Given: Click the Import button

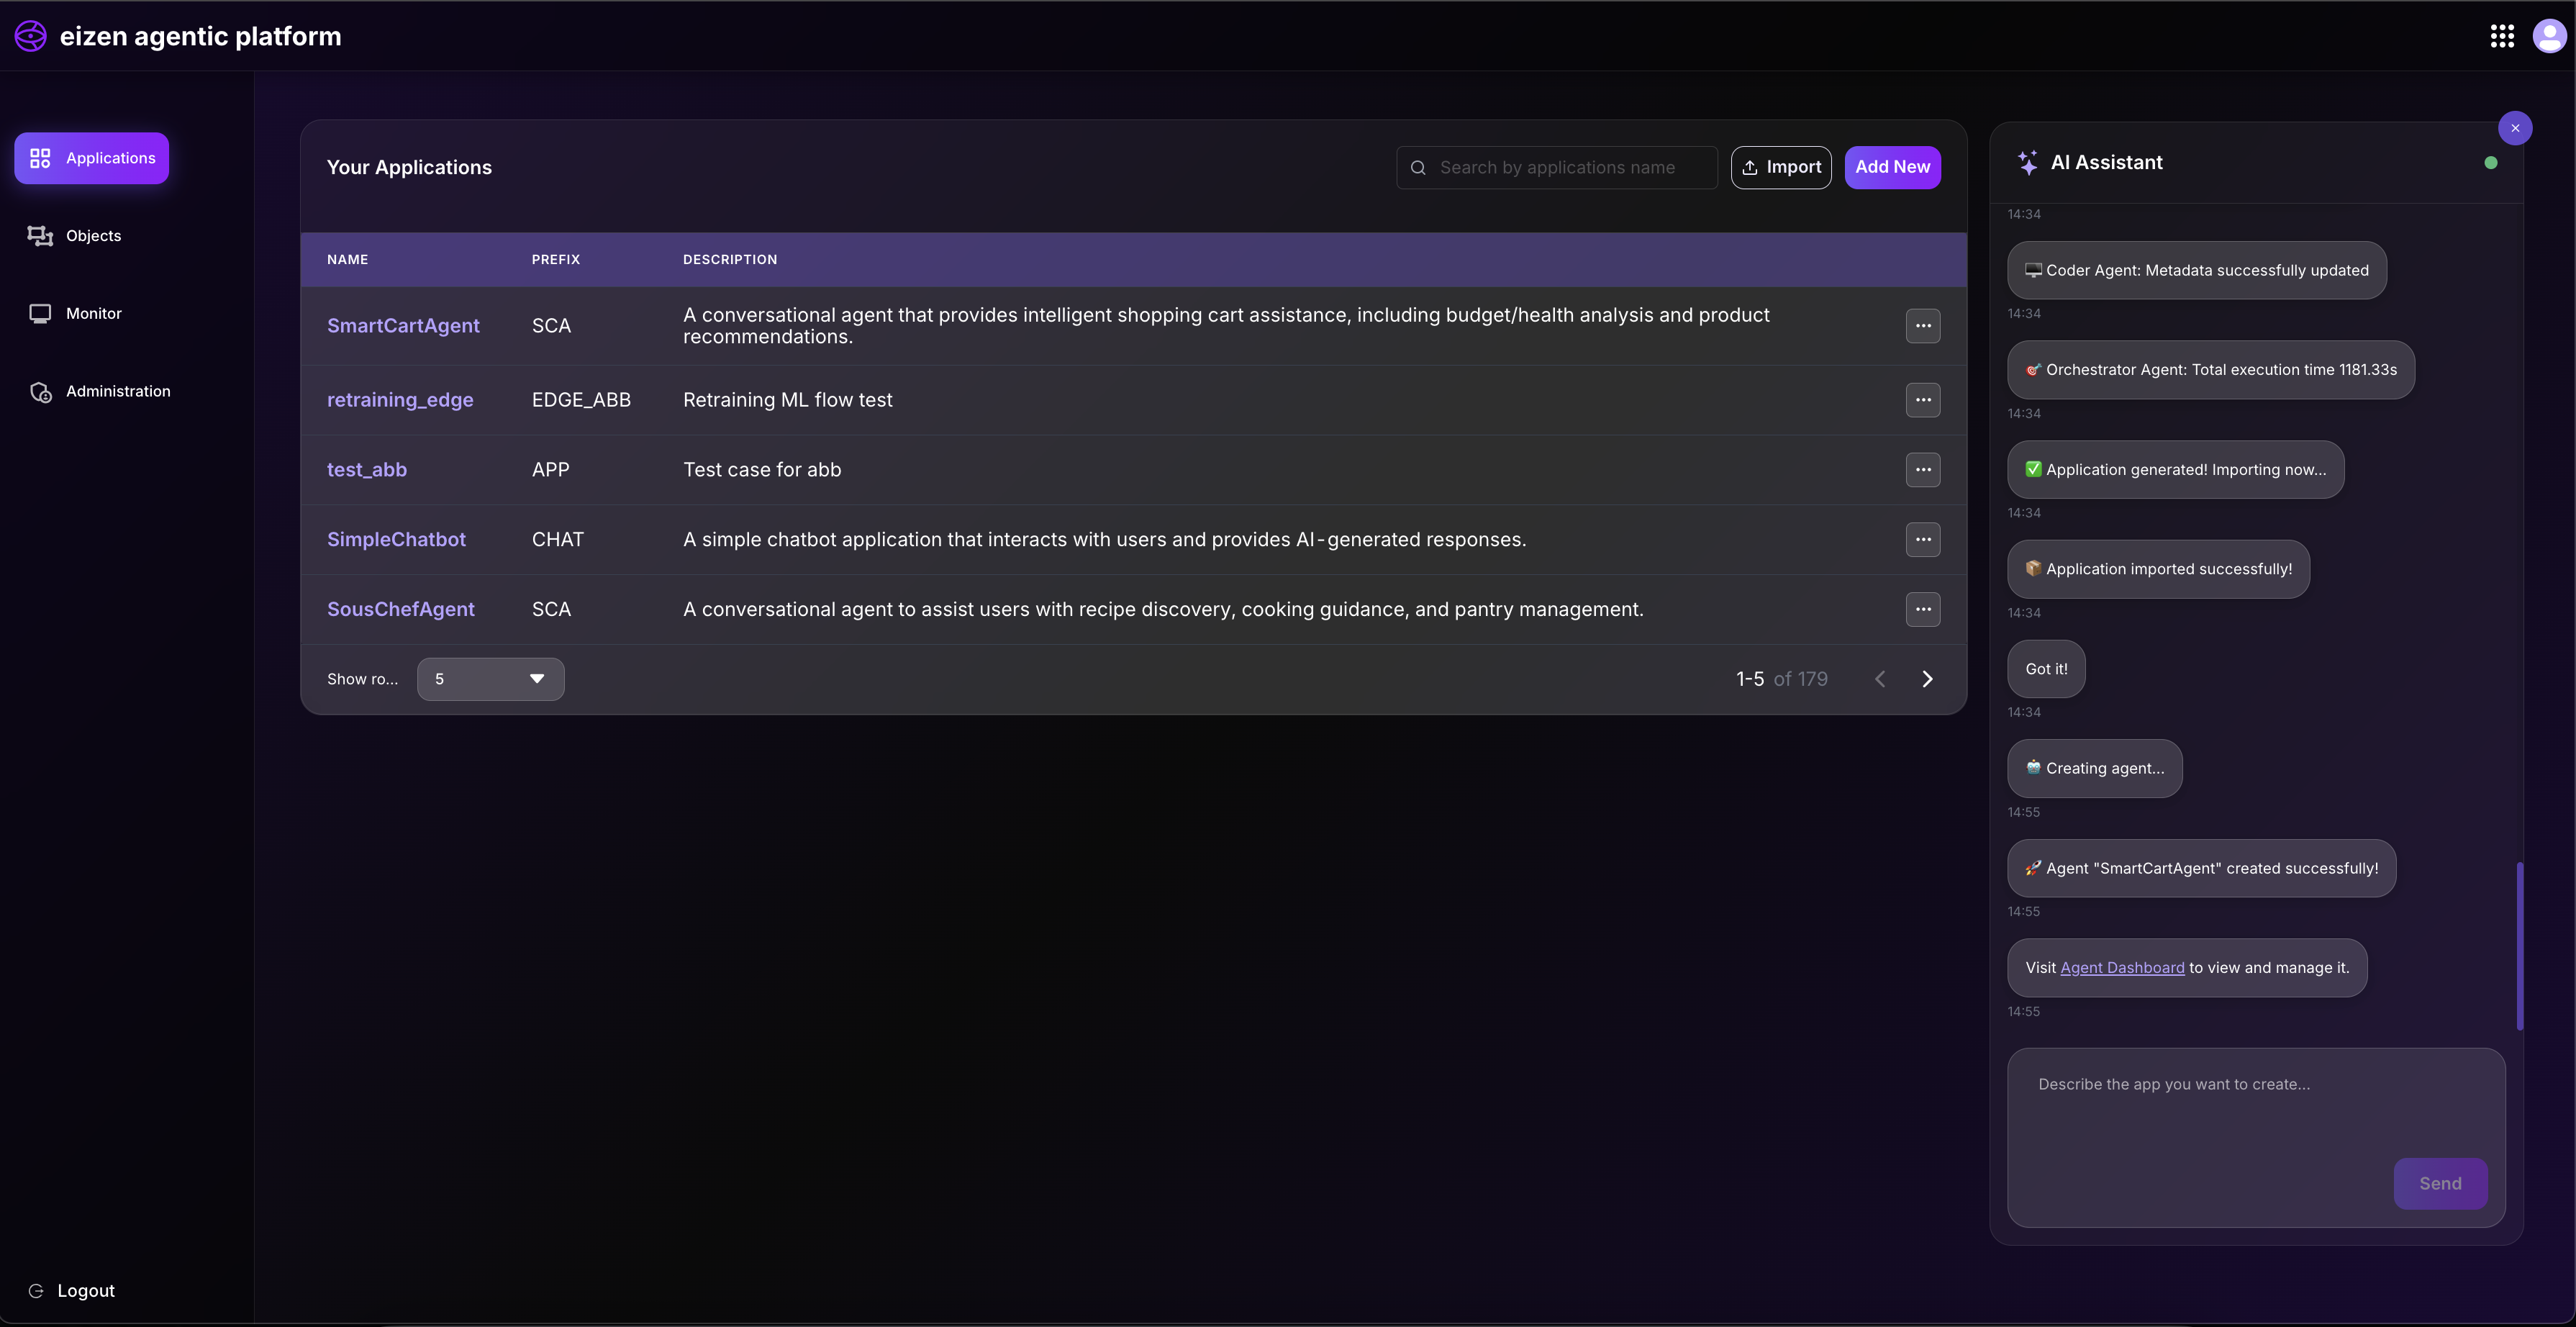Looking at the screenshot, I should click(x=1781, y=167).
